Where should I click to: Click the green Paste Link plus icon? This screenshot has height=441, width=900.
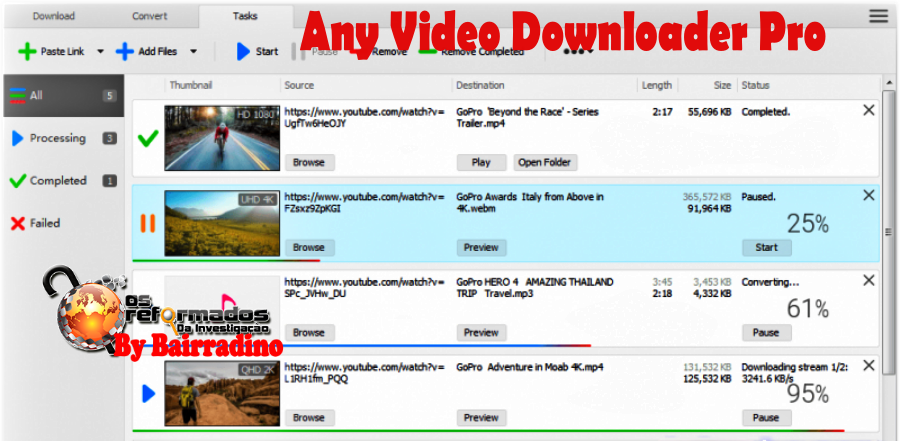(x=27, y=52)
